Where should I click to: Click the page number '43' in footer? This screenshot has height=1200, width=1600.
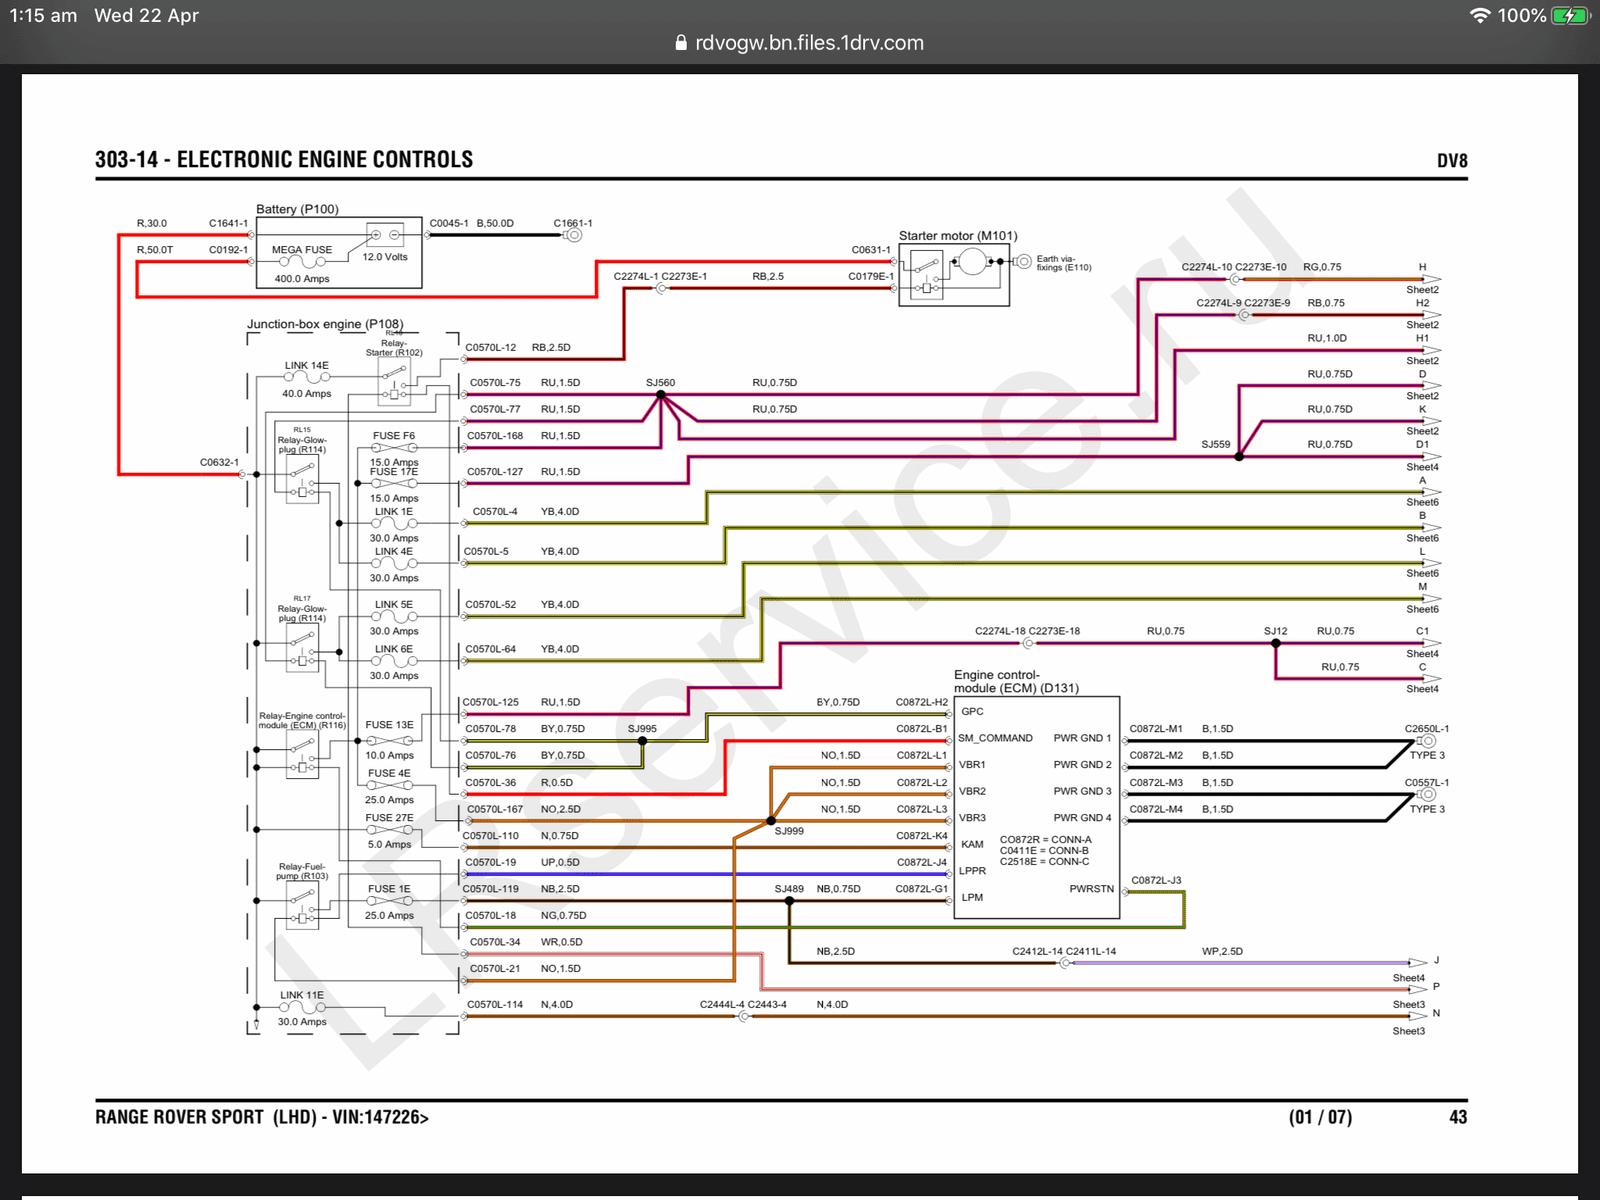pos(1458,1117)
